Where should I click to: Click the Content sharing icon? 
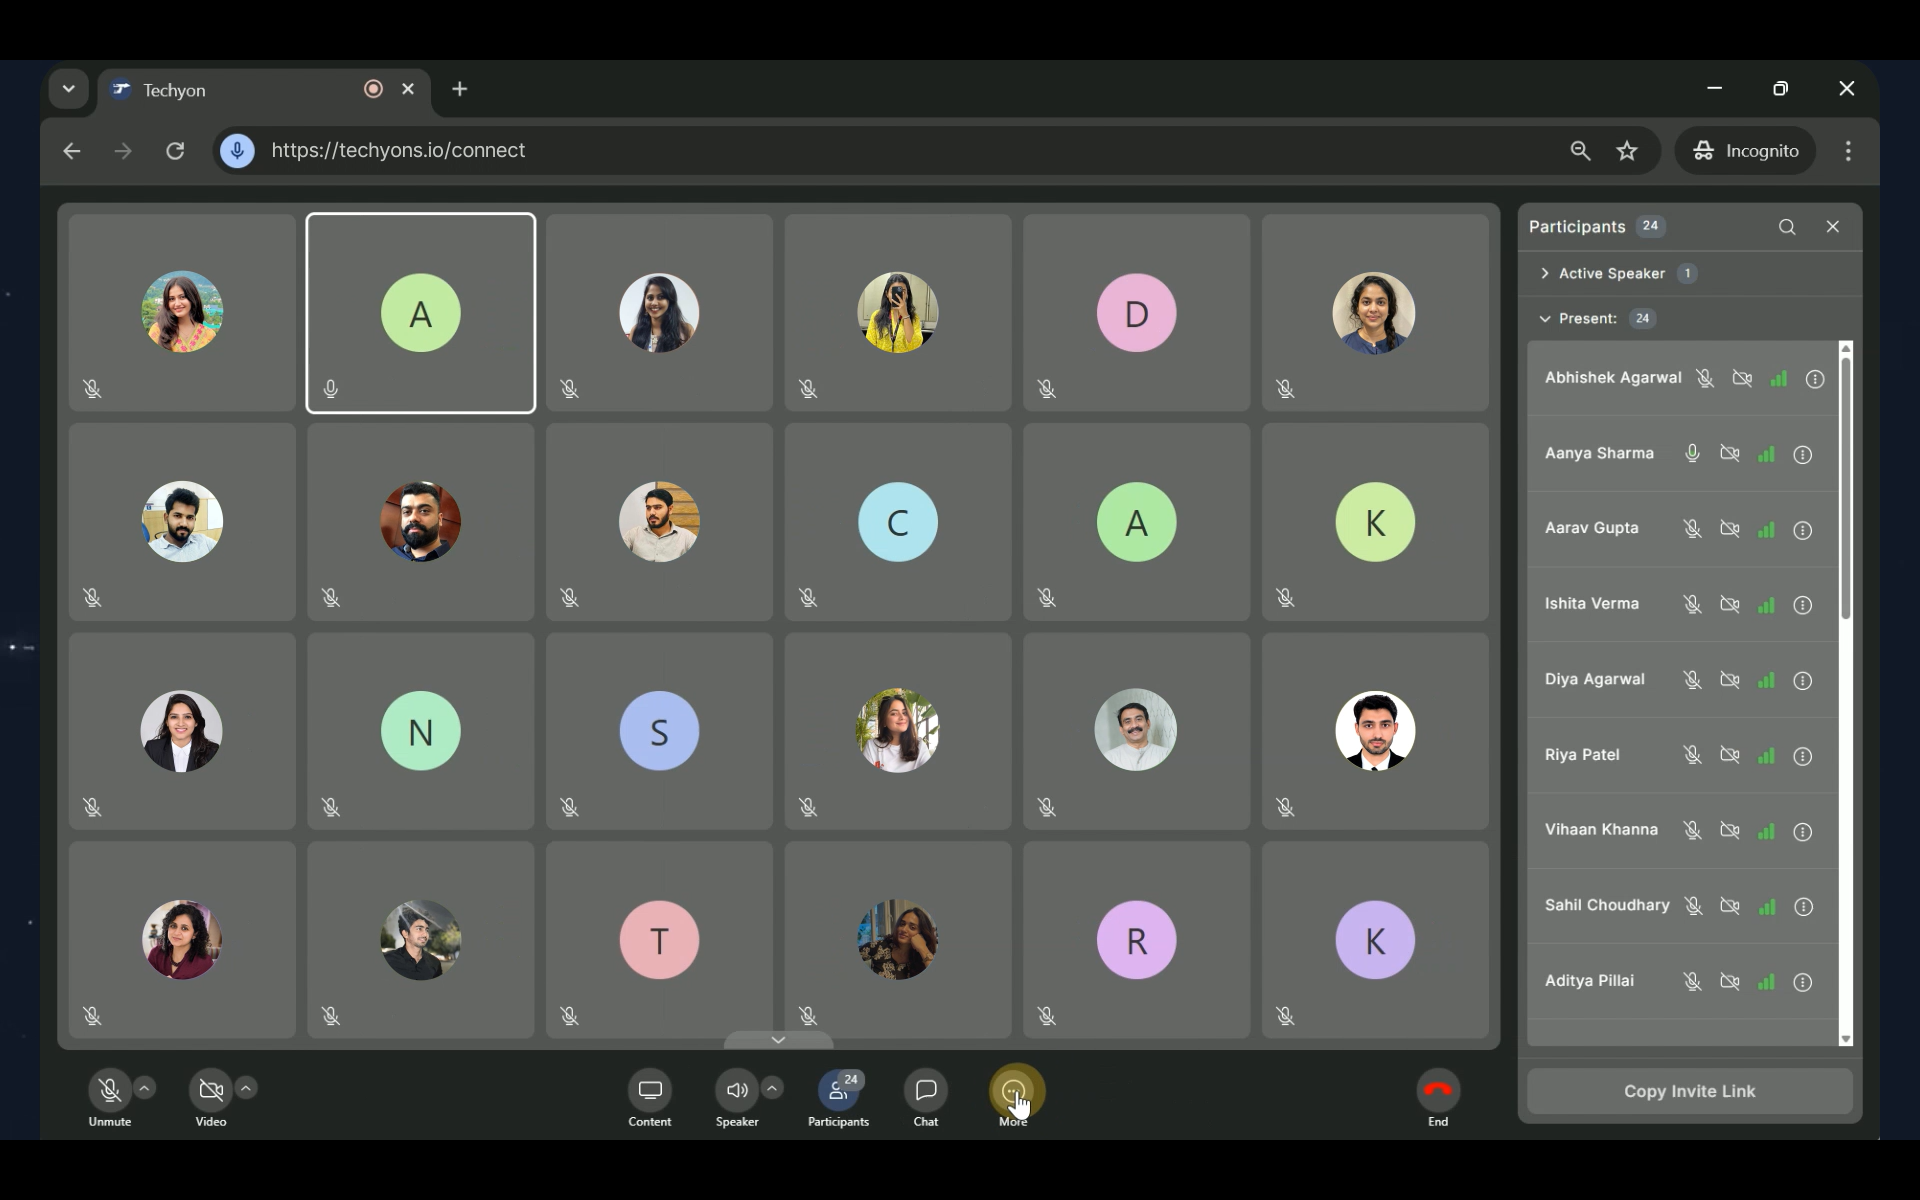coord(649,1090)
